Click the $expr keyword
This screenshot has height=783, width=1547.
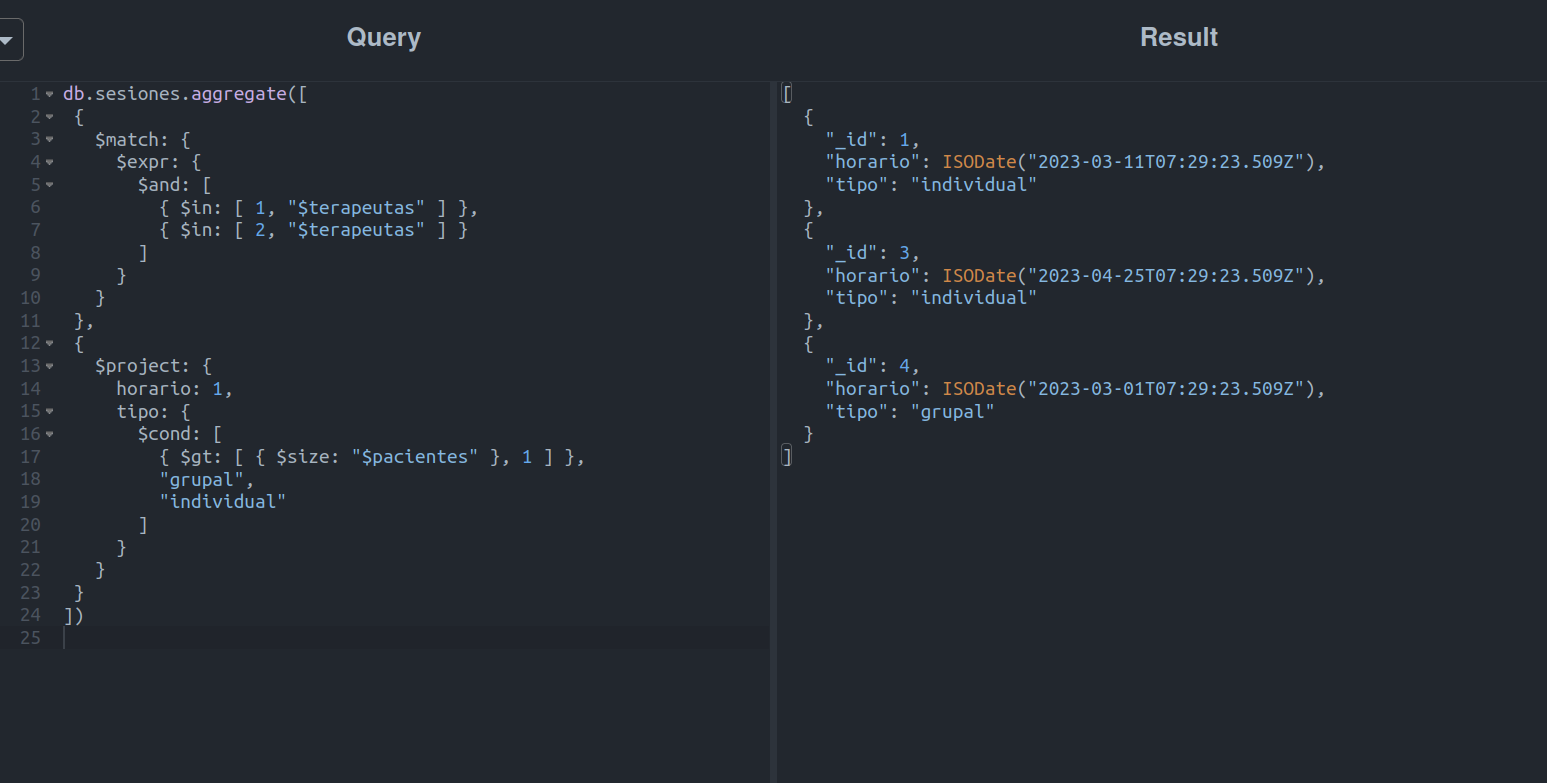click(x=148, y=162)
